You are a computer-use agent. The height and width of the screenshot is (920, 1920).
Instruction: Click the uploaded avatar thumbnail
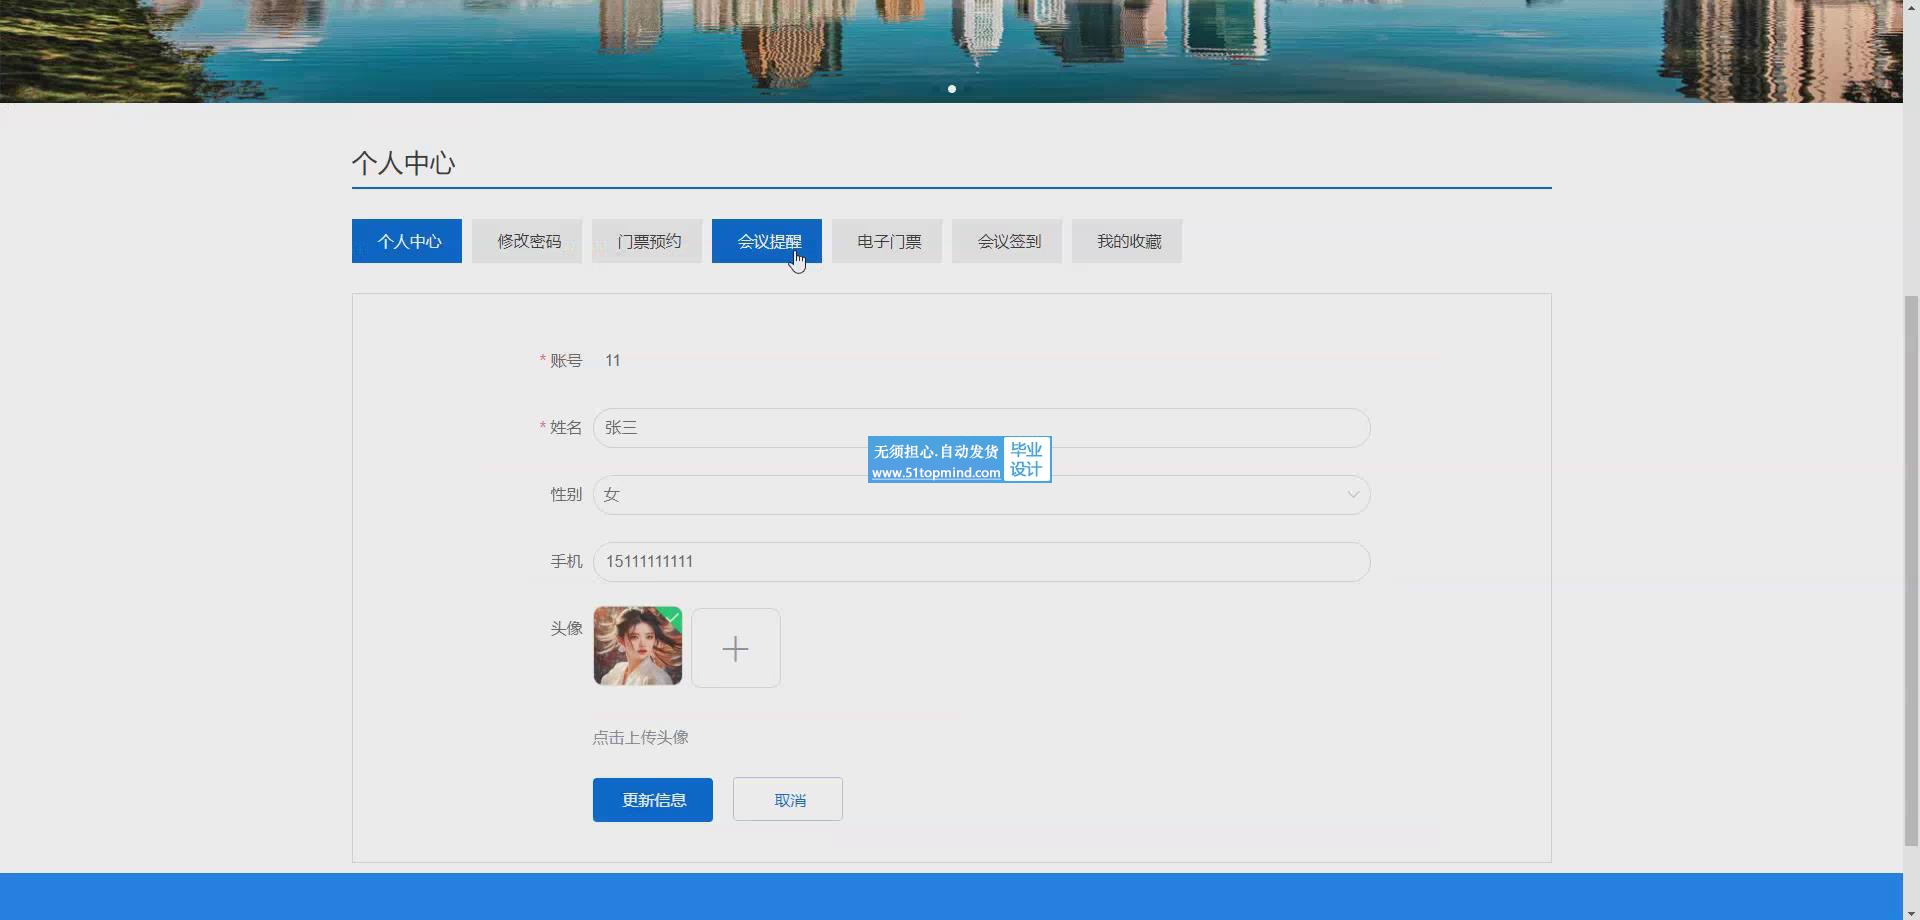(637, 646)
